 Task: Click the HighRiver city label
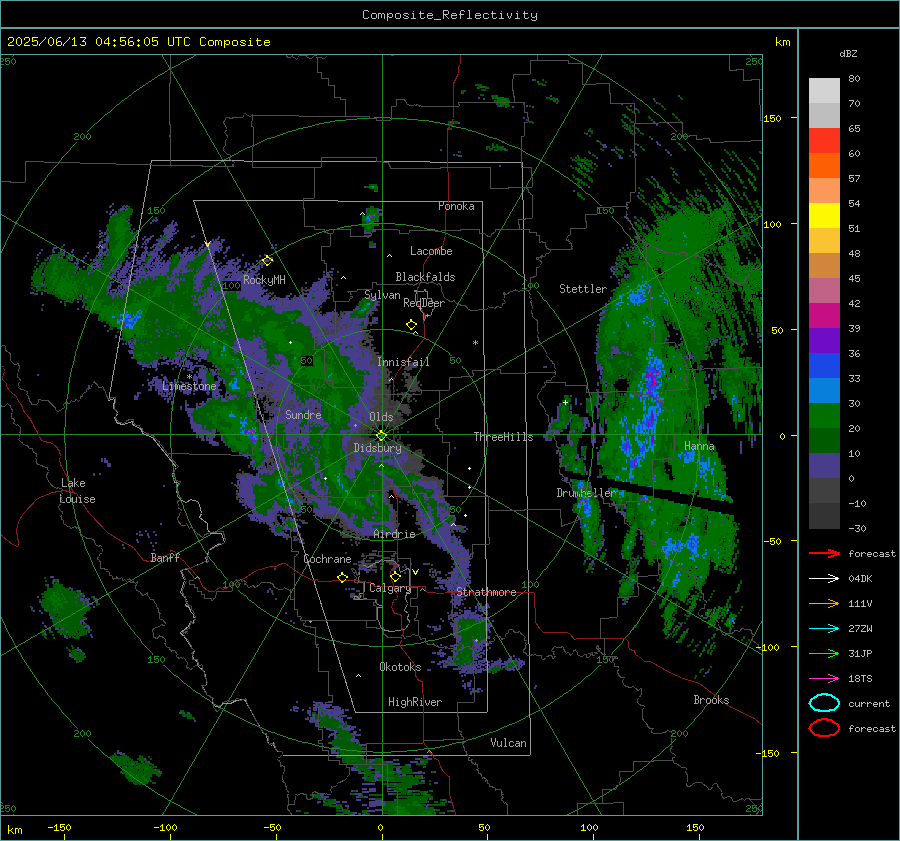pyautogui.click(x=415, y=702)
